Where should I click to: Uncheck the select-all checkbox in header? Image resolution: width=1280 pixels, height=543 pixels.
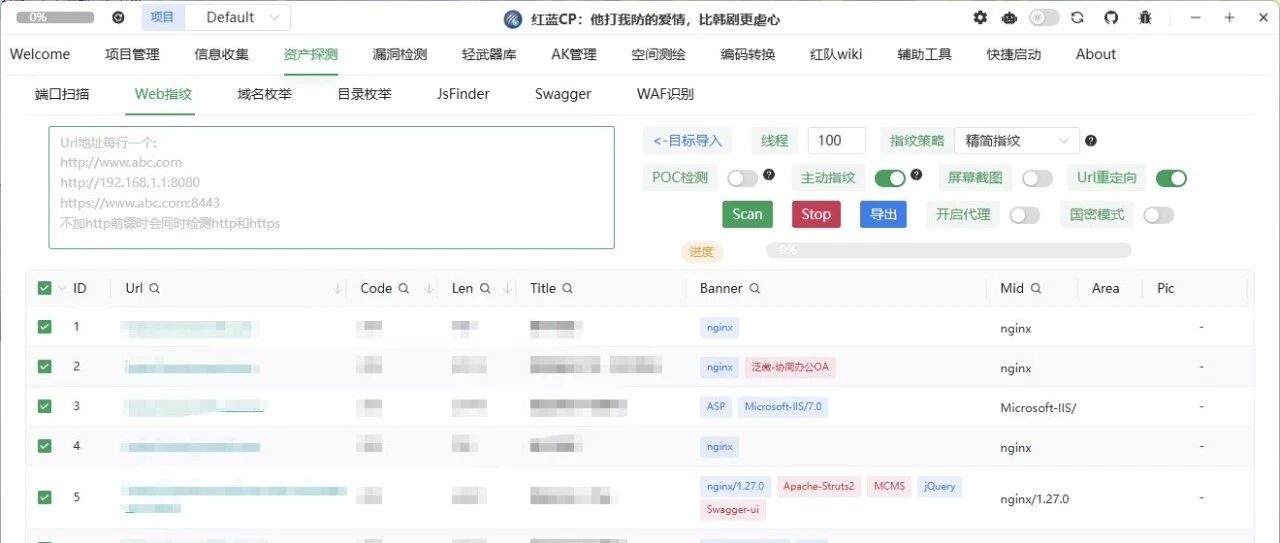coord(44,288)
